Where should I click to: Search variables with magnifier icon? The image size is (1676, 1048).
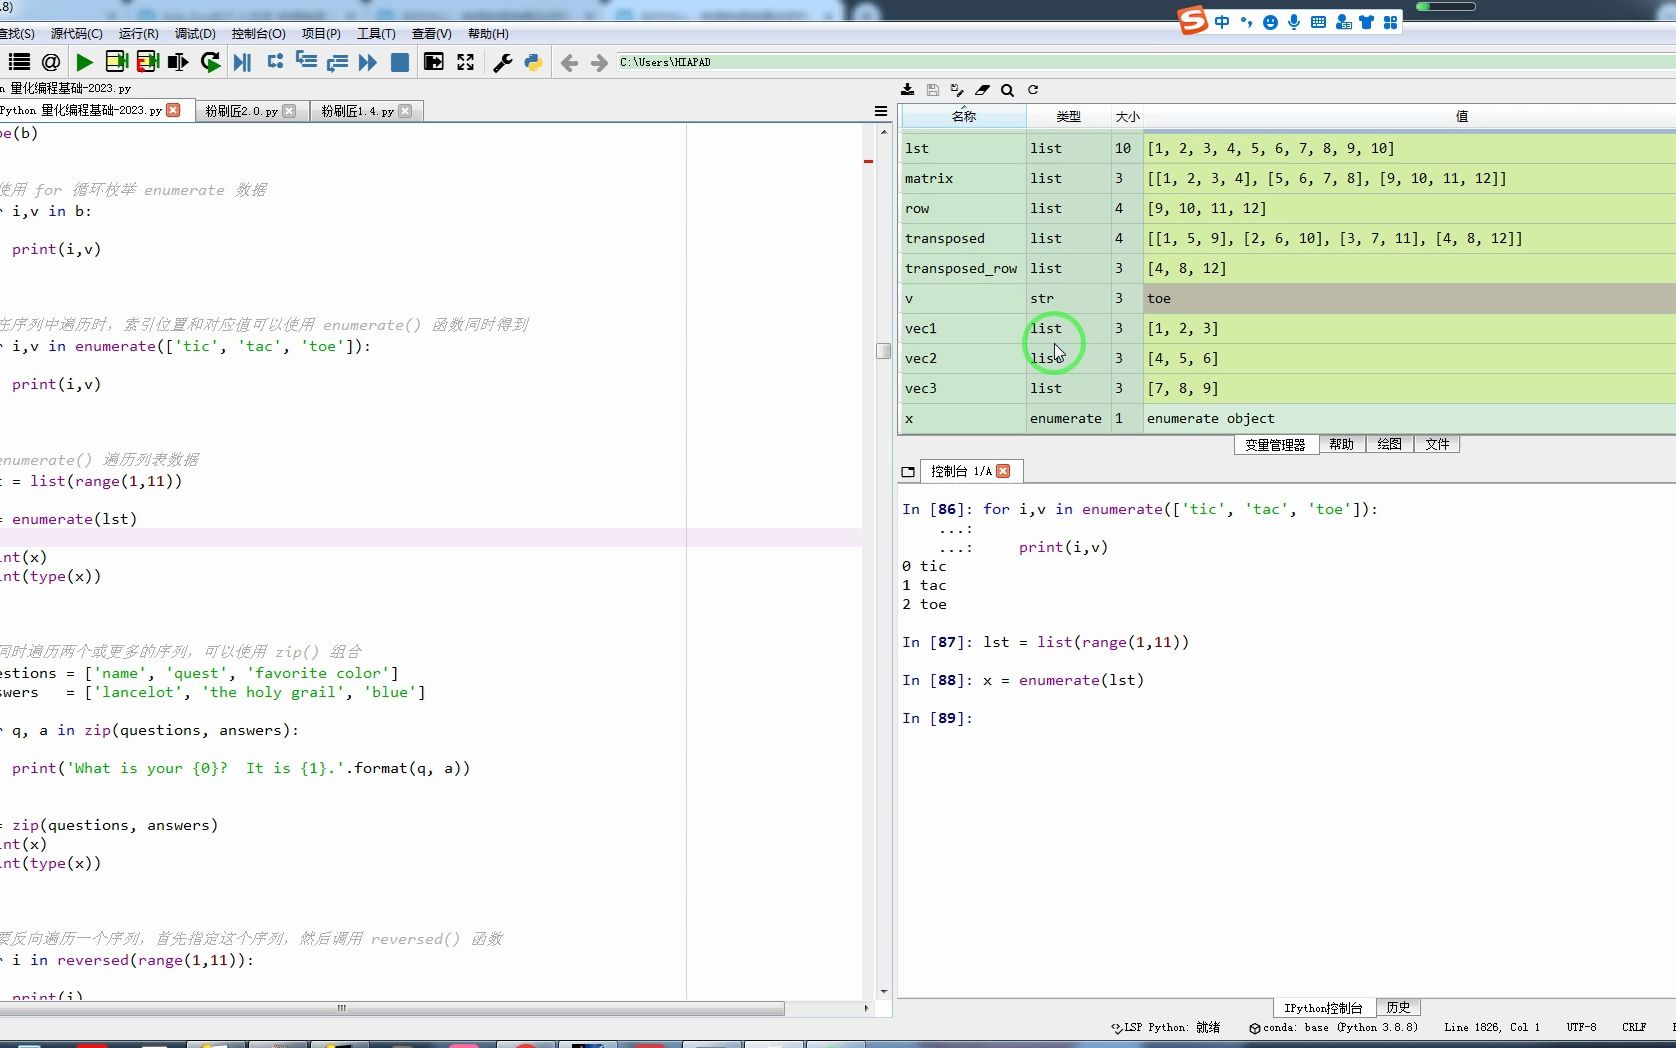click(x=1007, y=90)
